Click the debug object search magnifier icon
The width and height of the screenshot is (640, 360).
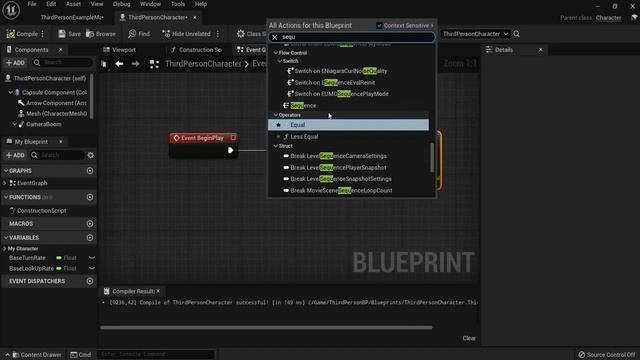pyautogui.click(x=517, y=34)
